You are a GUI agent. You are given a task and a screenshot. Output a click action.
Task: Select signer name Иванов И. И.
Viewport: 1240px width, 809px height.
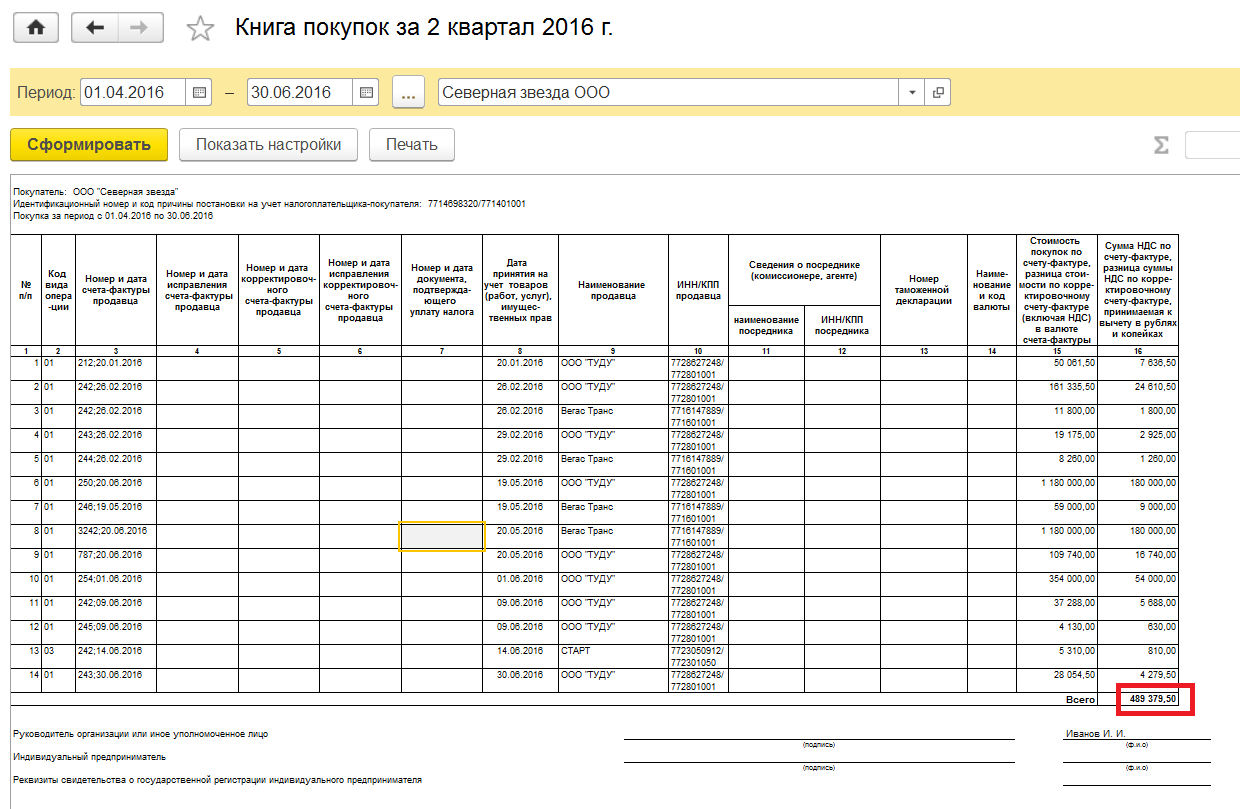coord(1095,733)
